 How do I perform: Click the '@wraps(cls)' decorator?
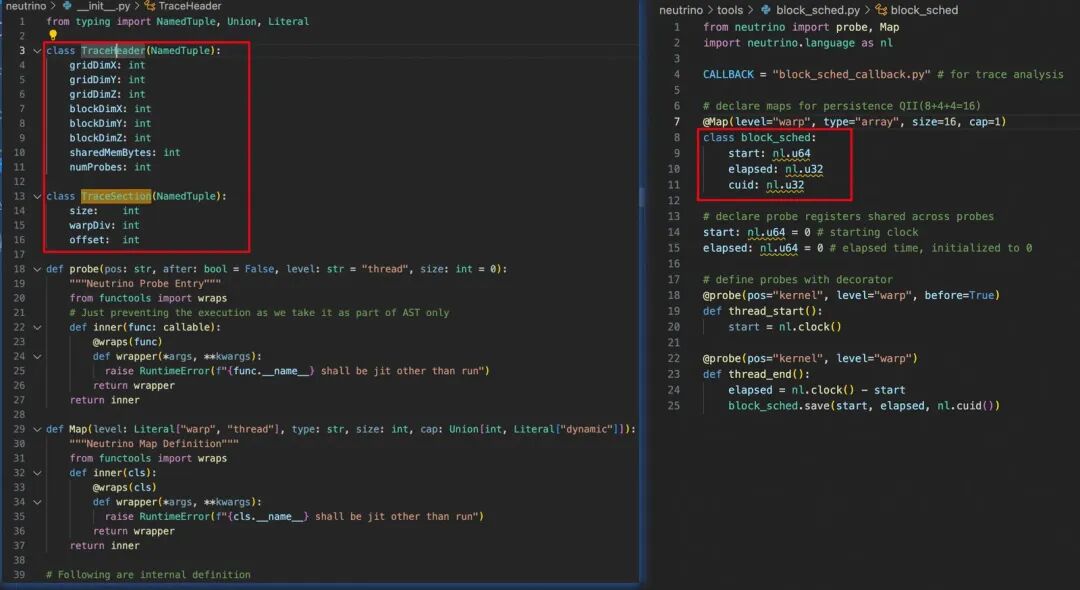(x=125, y=487)
